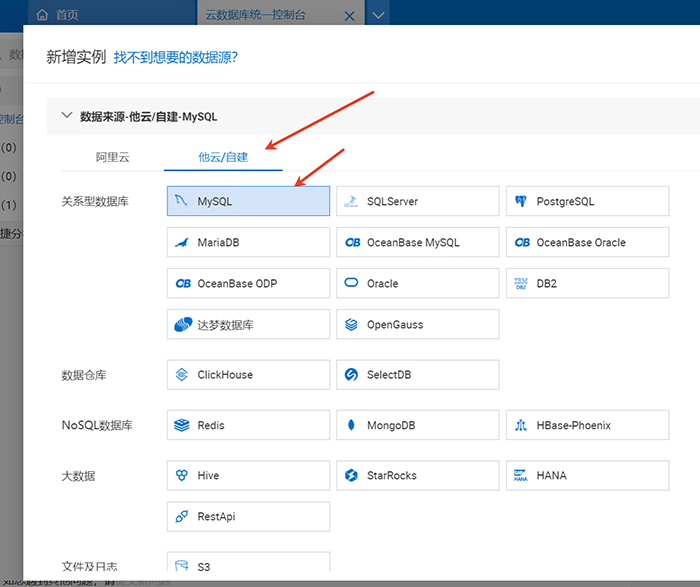Click the SQLServer logo icon

351,201
